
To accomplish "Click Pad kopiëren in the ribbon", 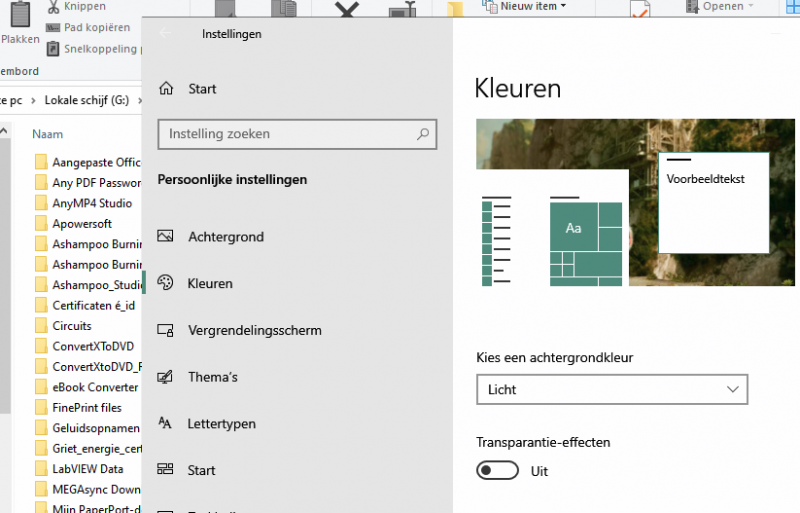I will click(x=96, y=28).
